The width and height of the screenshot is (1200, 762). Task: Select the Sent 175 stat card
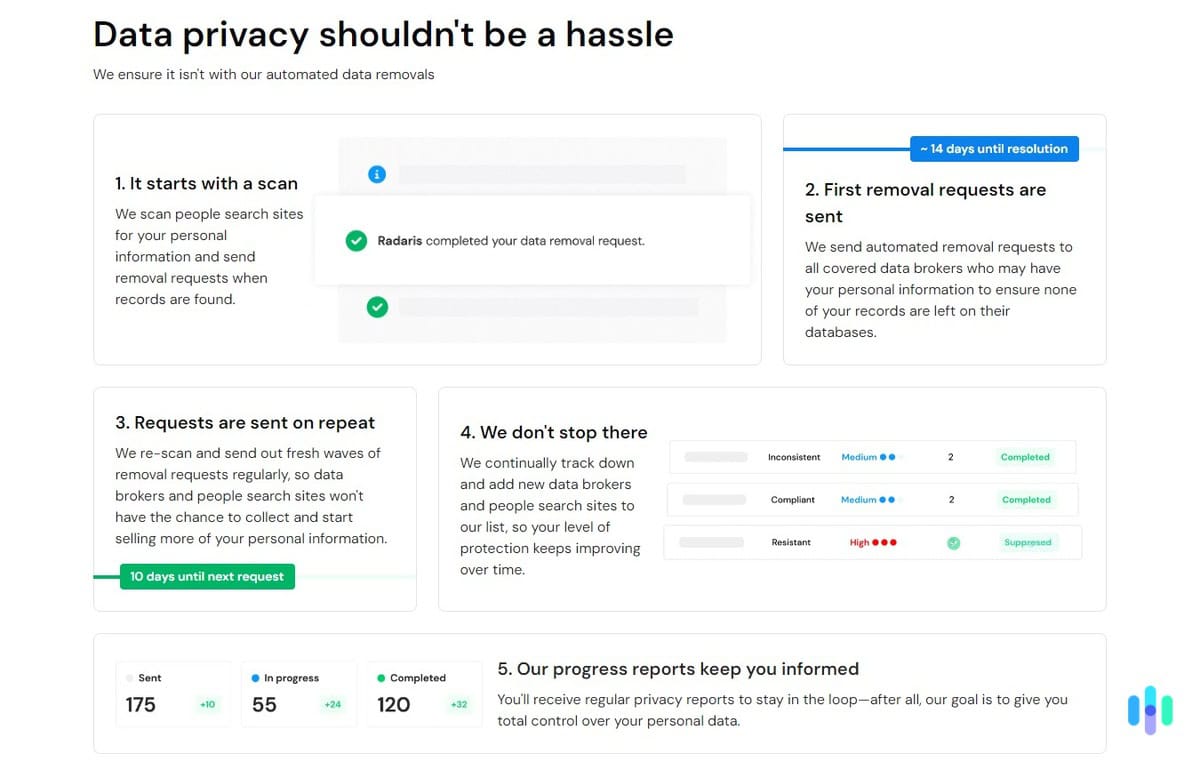173,694
